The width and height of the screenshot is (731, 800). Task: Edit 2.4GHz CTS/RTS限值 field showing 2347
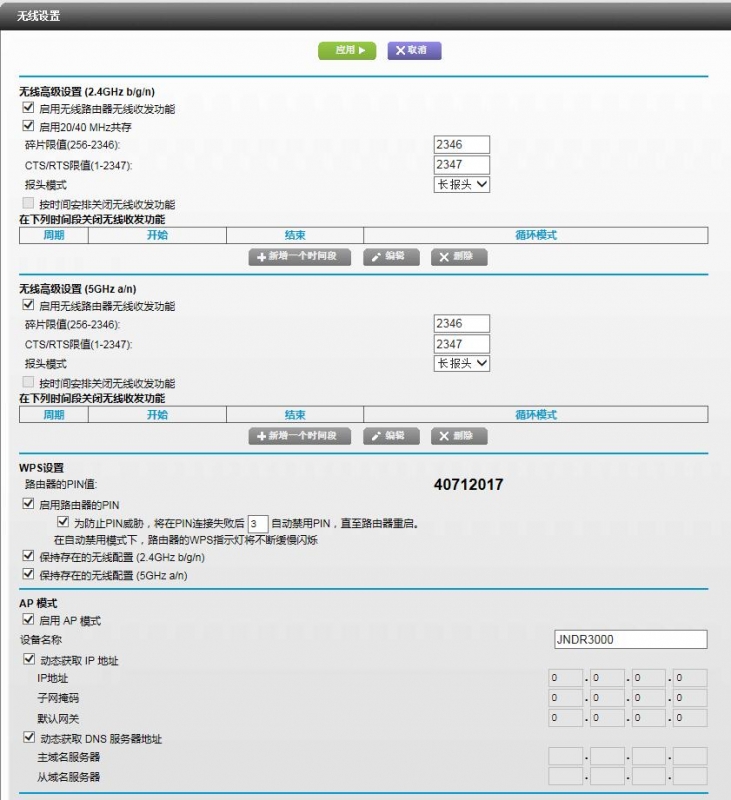pos(462,164)
